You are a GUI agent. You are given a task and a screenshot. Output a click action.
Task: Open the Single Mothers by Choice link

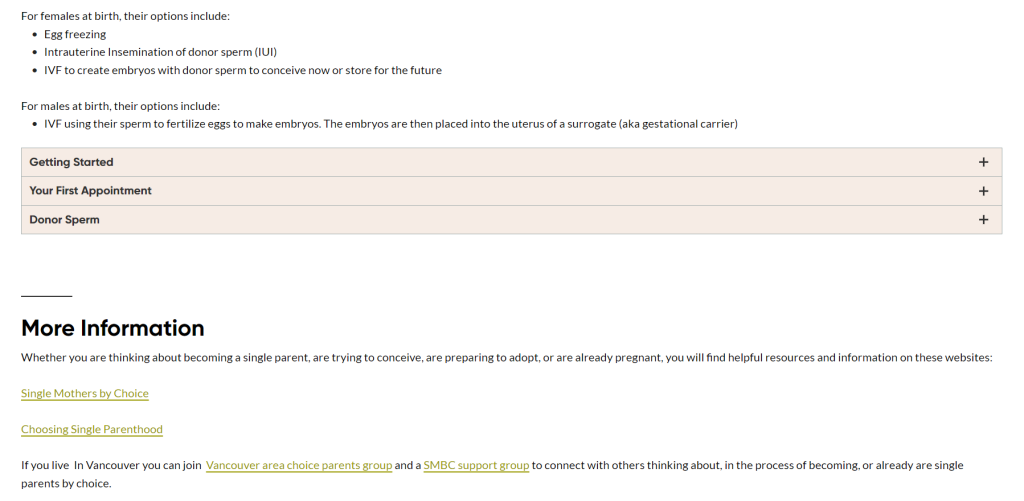[85, 394]
